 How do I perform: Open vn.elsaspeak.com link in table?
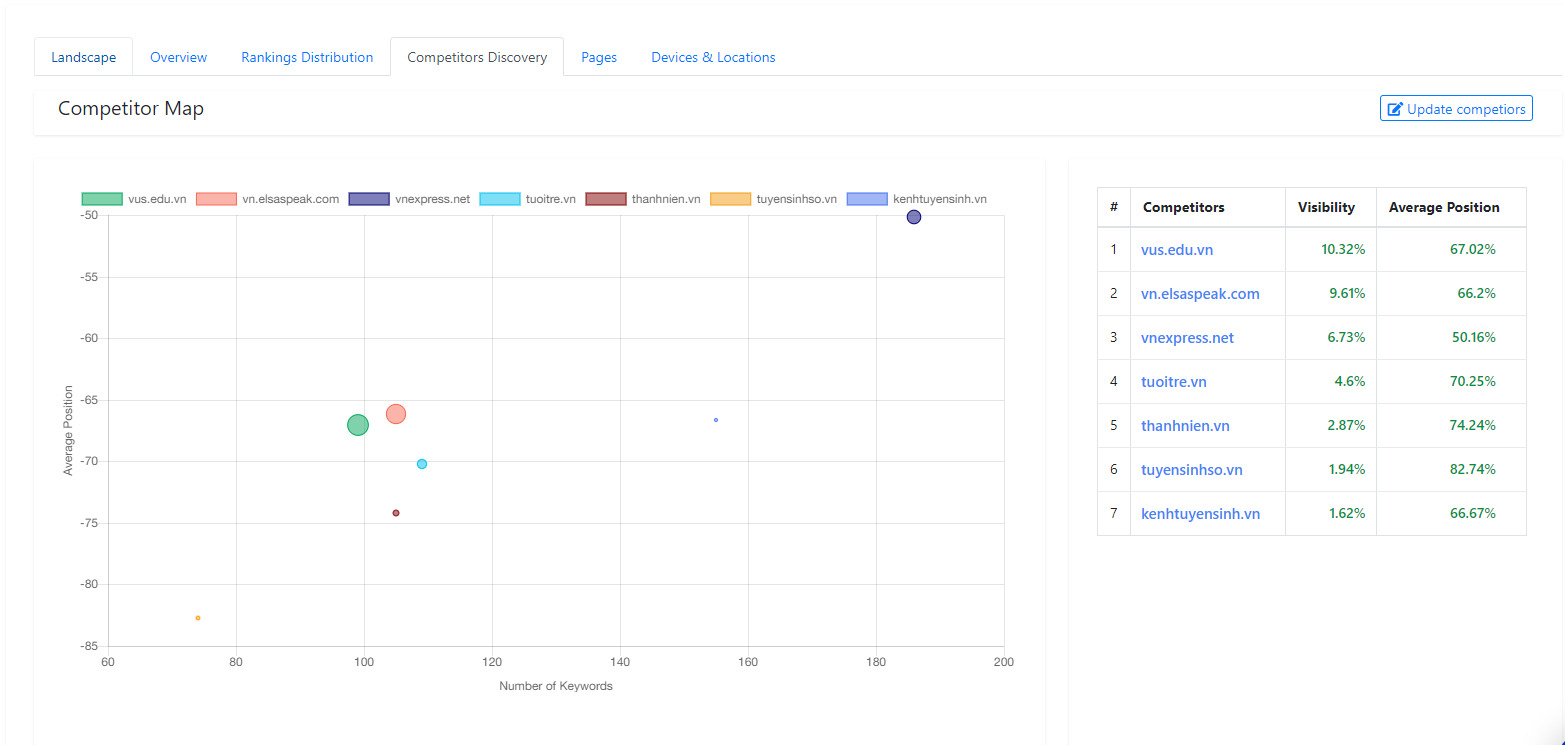pyautogui.click(x=1200, y=294)
